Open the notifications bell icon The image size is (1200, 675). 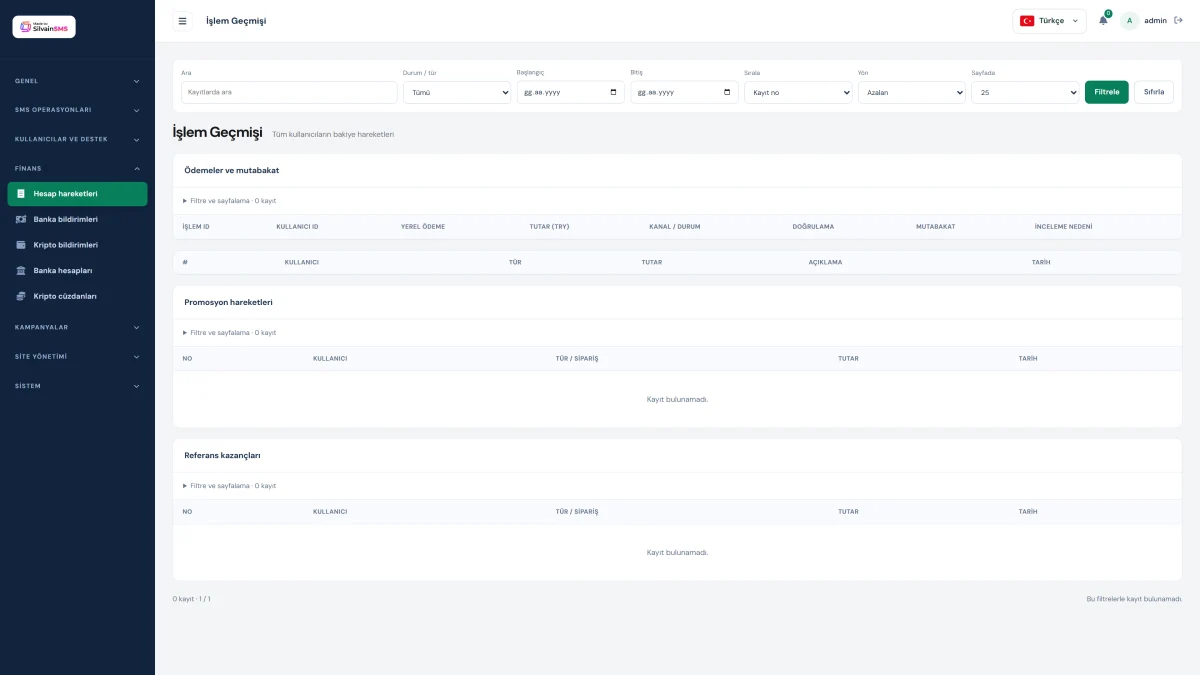pos(1103,20)
